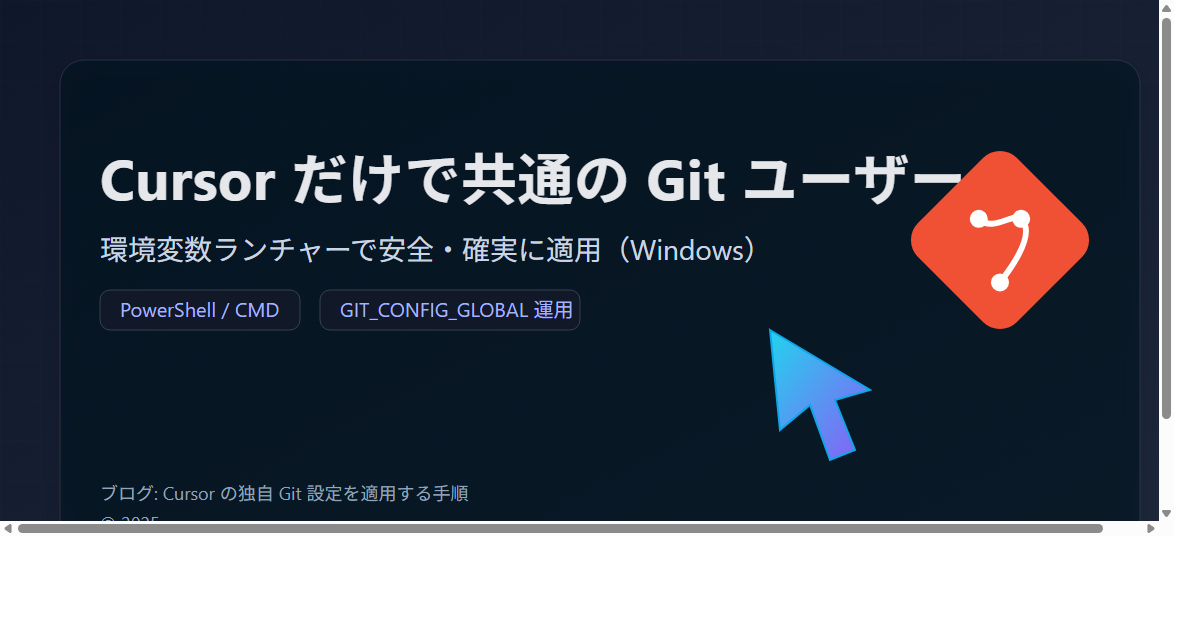
Task: Click the horizontal scrollbar left arrow
Action: pos(8,528)
